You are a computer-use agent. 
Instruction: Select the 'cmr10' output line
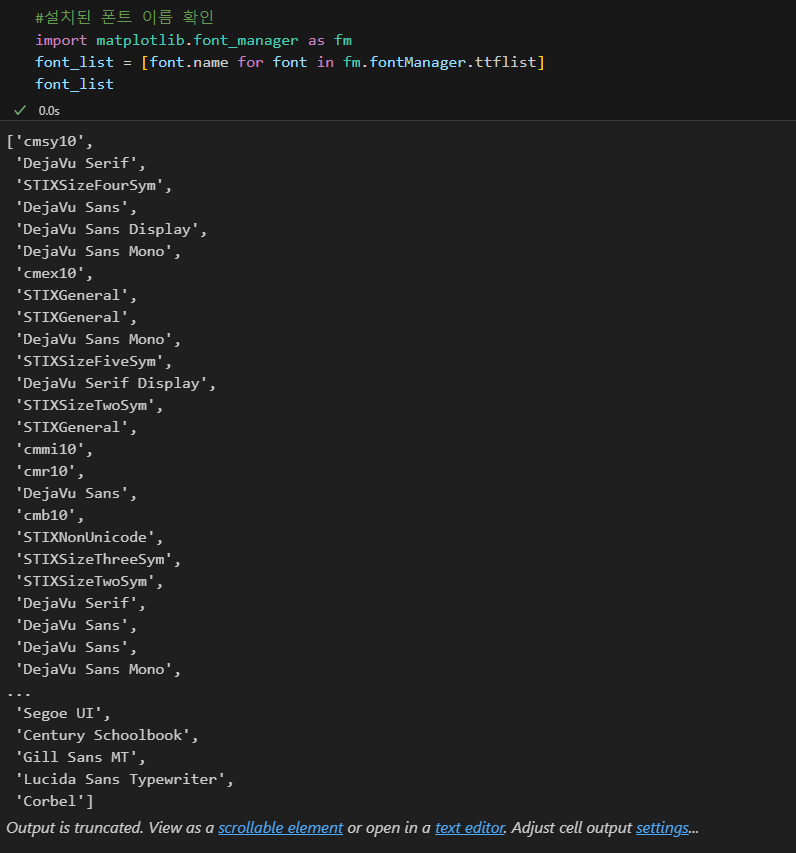pos(50,471)
